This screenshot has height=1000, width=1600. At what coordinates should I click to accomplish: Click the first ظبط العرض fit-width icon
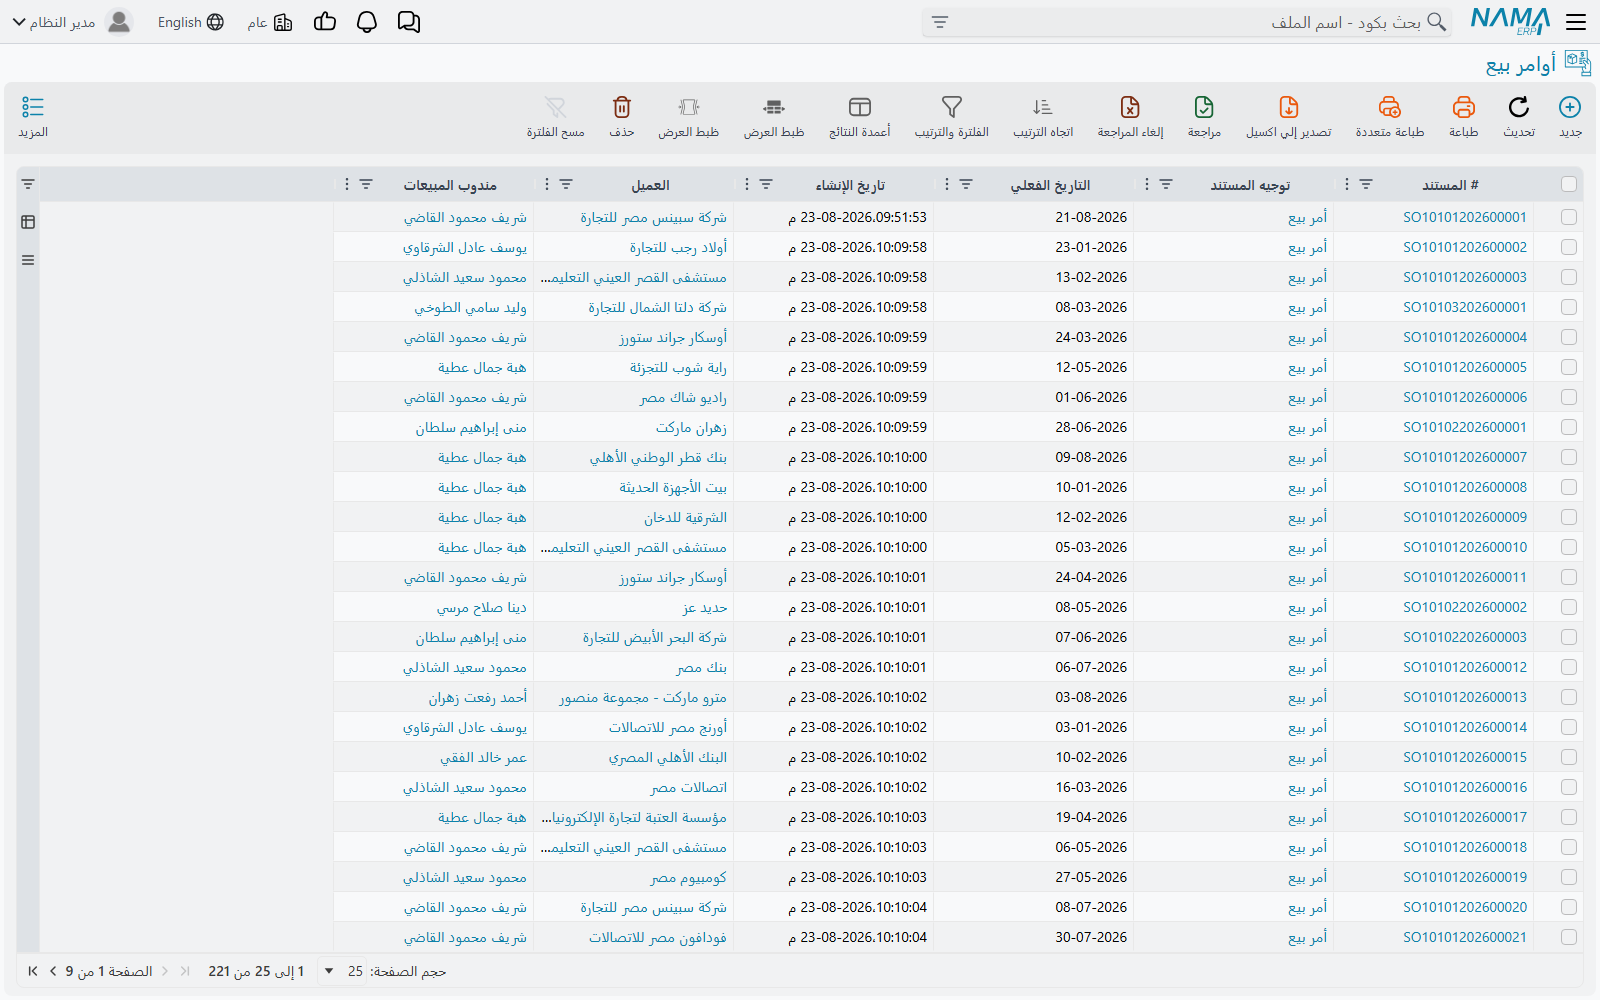click(774, 116)
